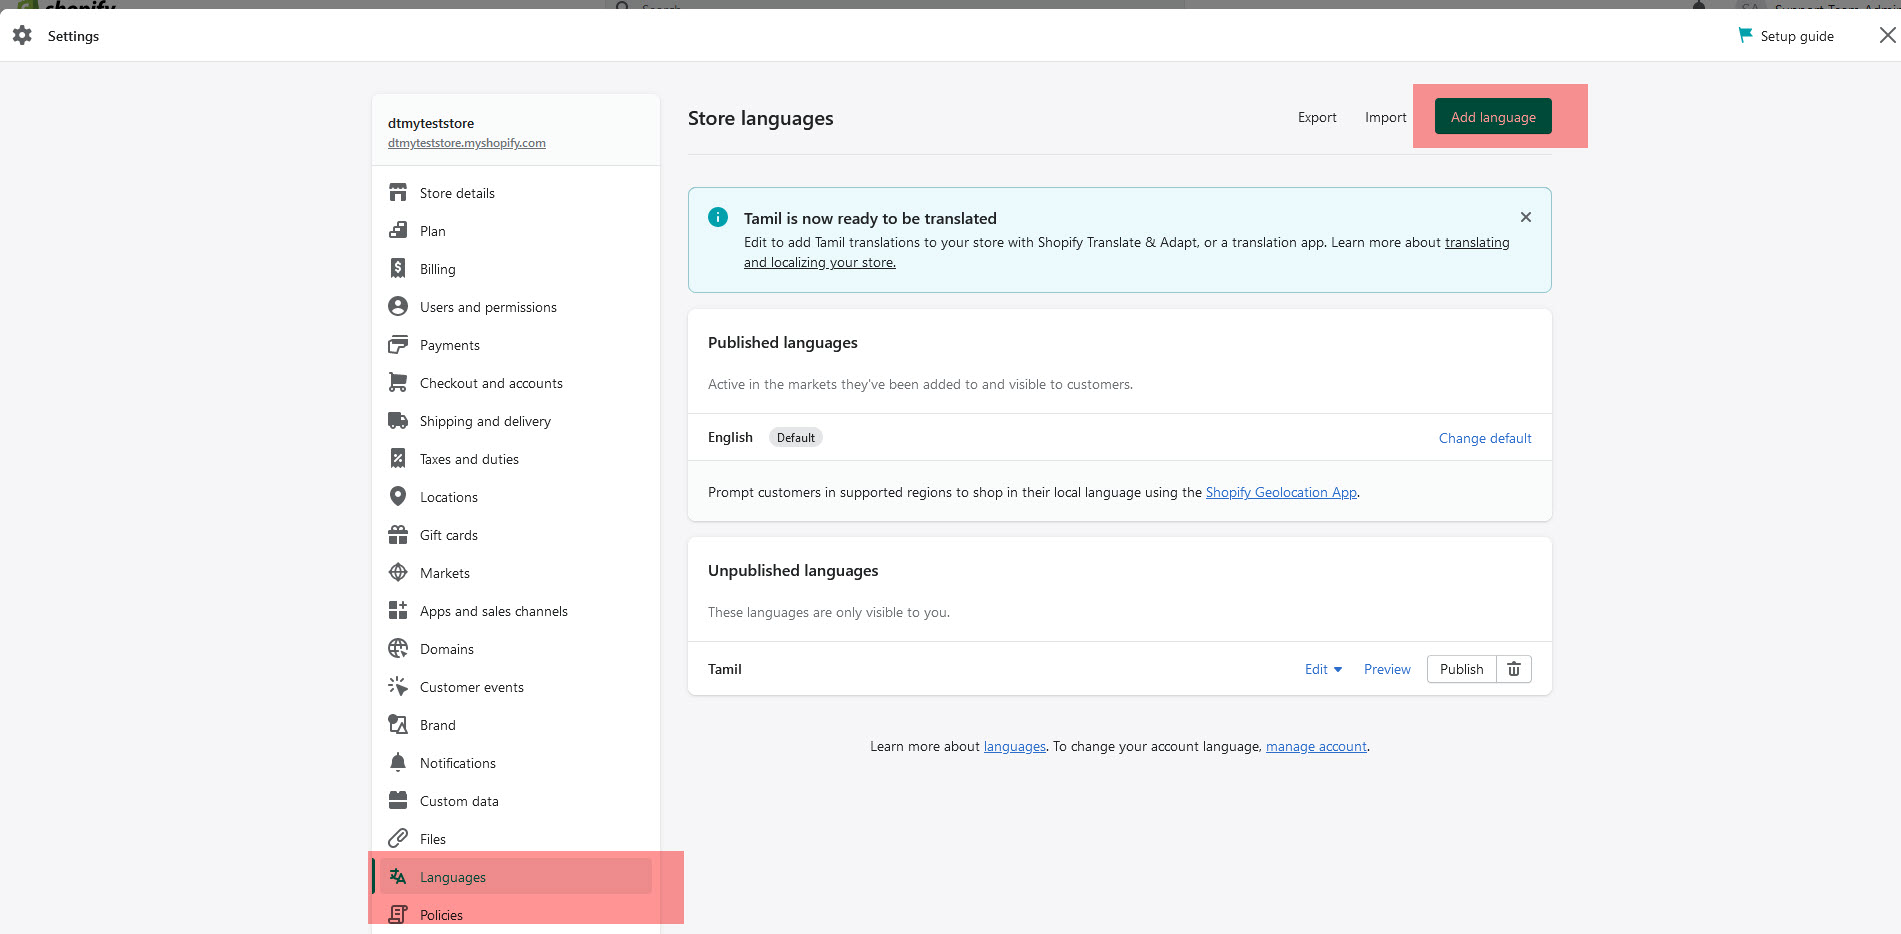Publish the Tamil language
1901x934 pixels.
[1461, 669]
